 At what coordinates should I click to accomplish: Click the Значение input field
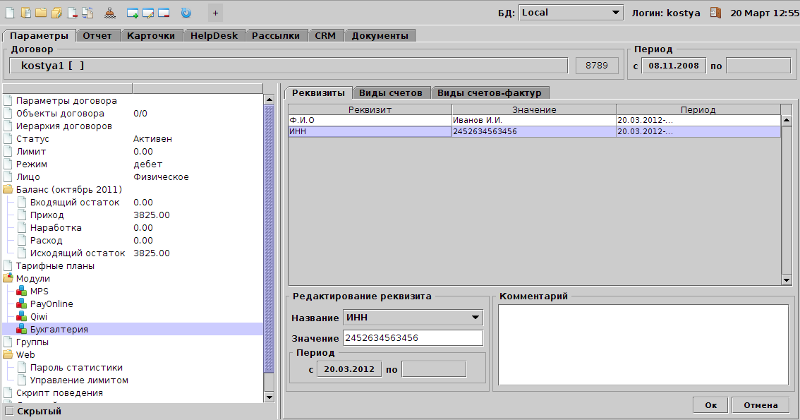coord(412,339)
